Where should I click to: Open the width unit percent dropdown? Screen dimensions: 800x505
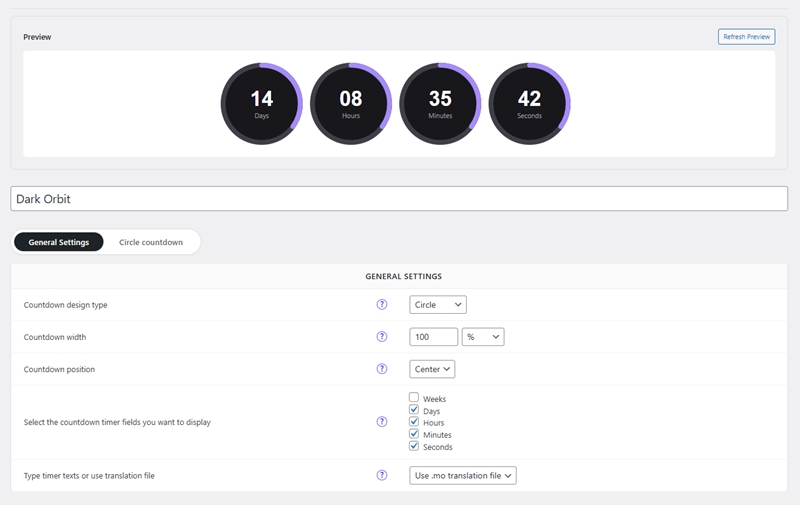click(483, 337)
